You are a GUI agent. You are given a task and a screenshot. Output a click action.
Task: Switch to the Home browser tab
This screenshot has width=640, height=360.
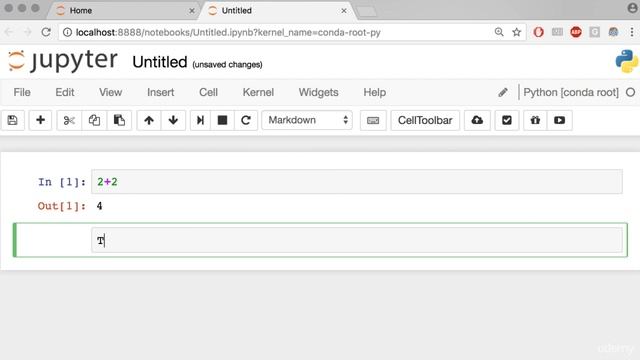pyautogui.click(x=122, y=11)
